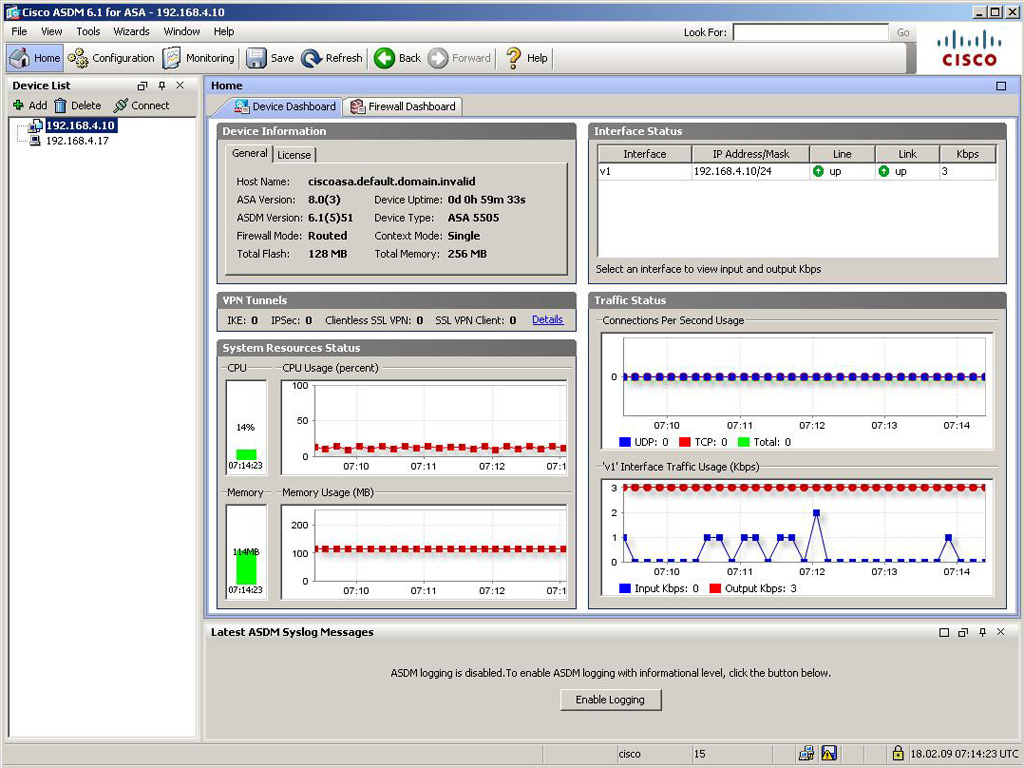
Task: Maximize the Home panel
Action: [1001, 86]
